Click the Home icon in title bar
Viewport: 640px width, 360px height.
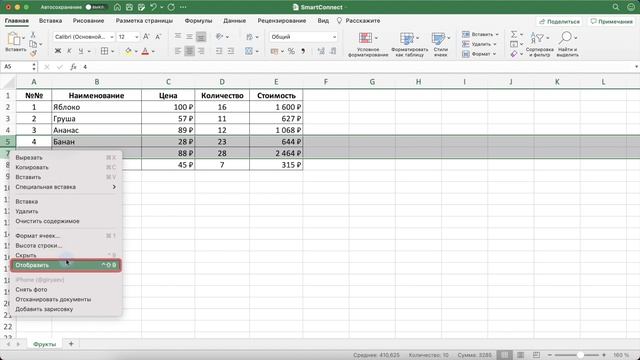point(117,7)
